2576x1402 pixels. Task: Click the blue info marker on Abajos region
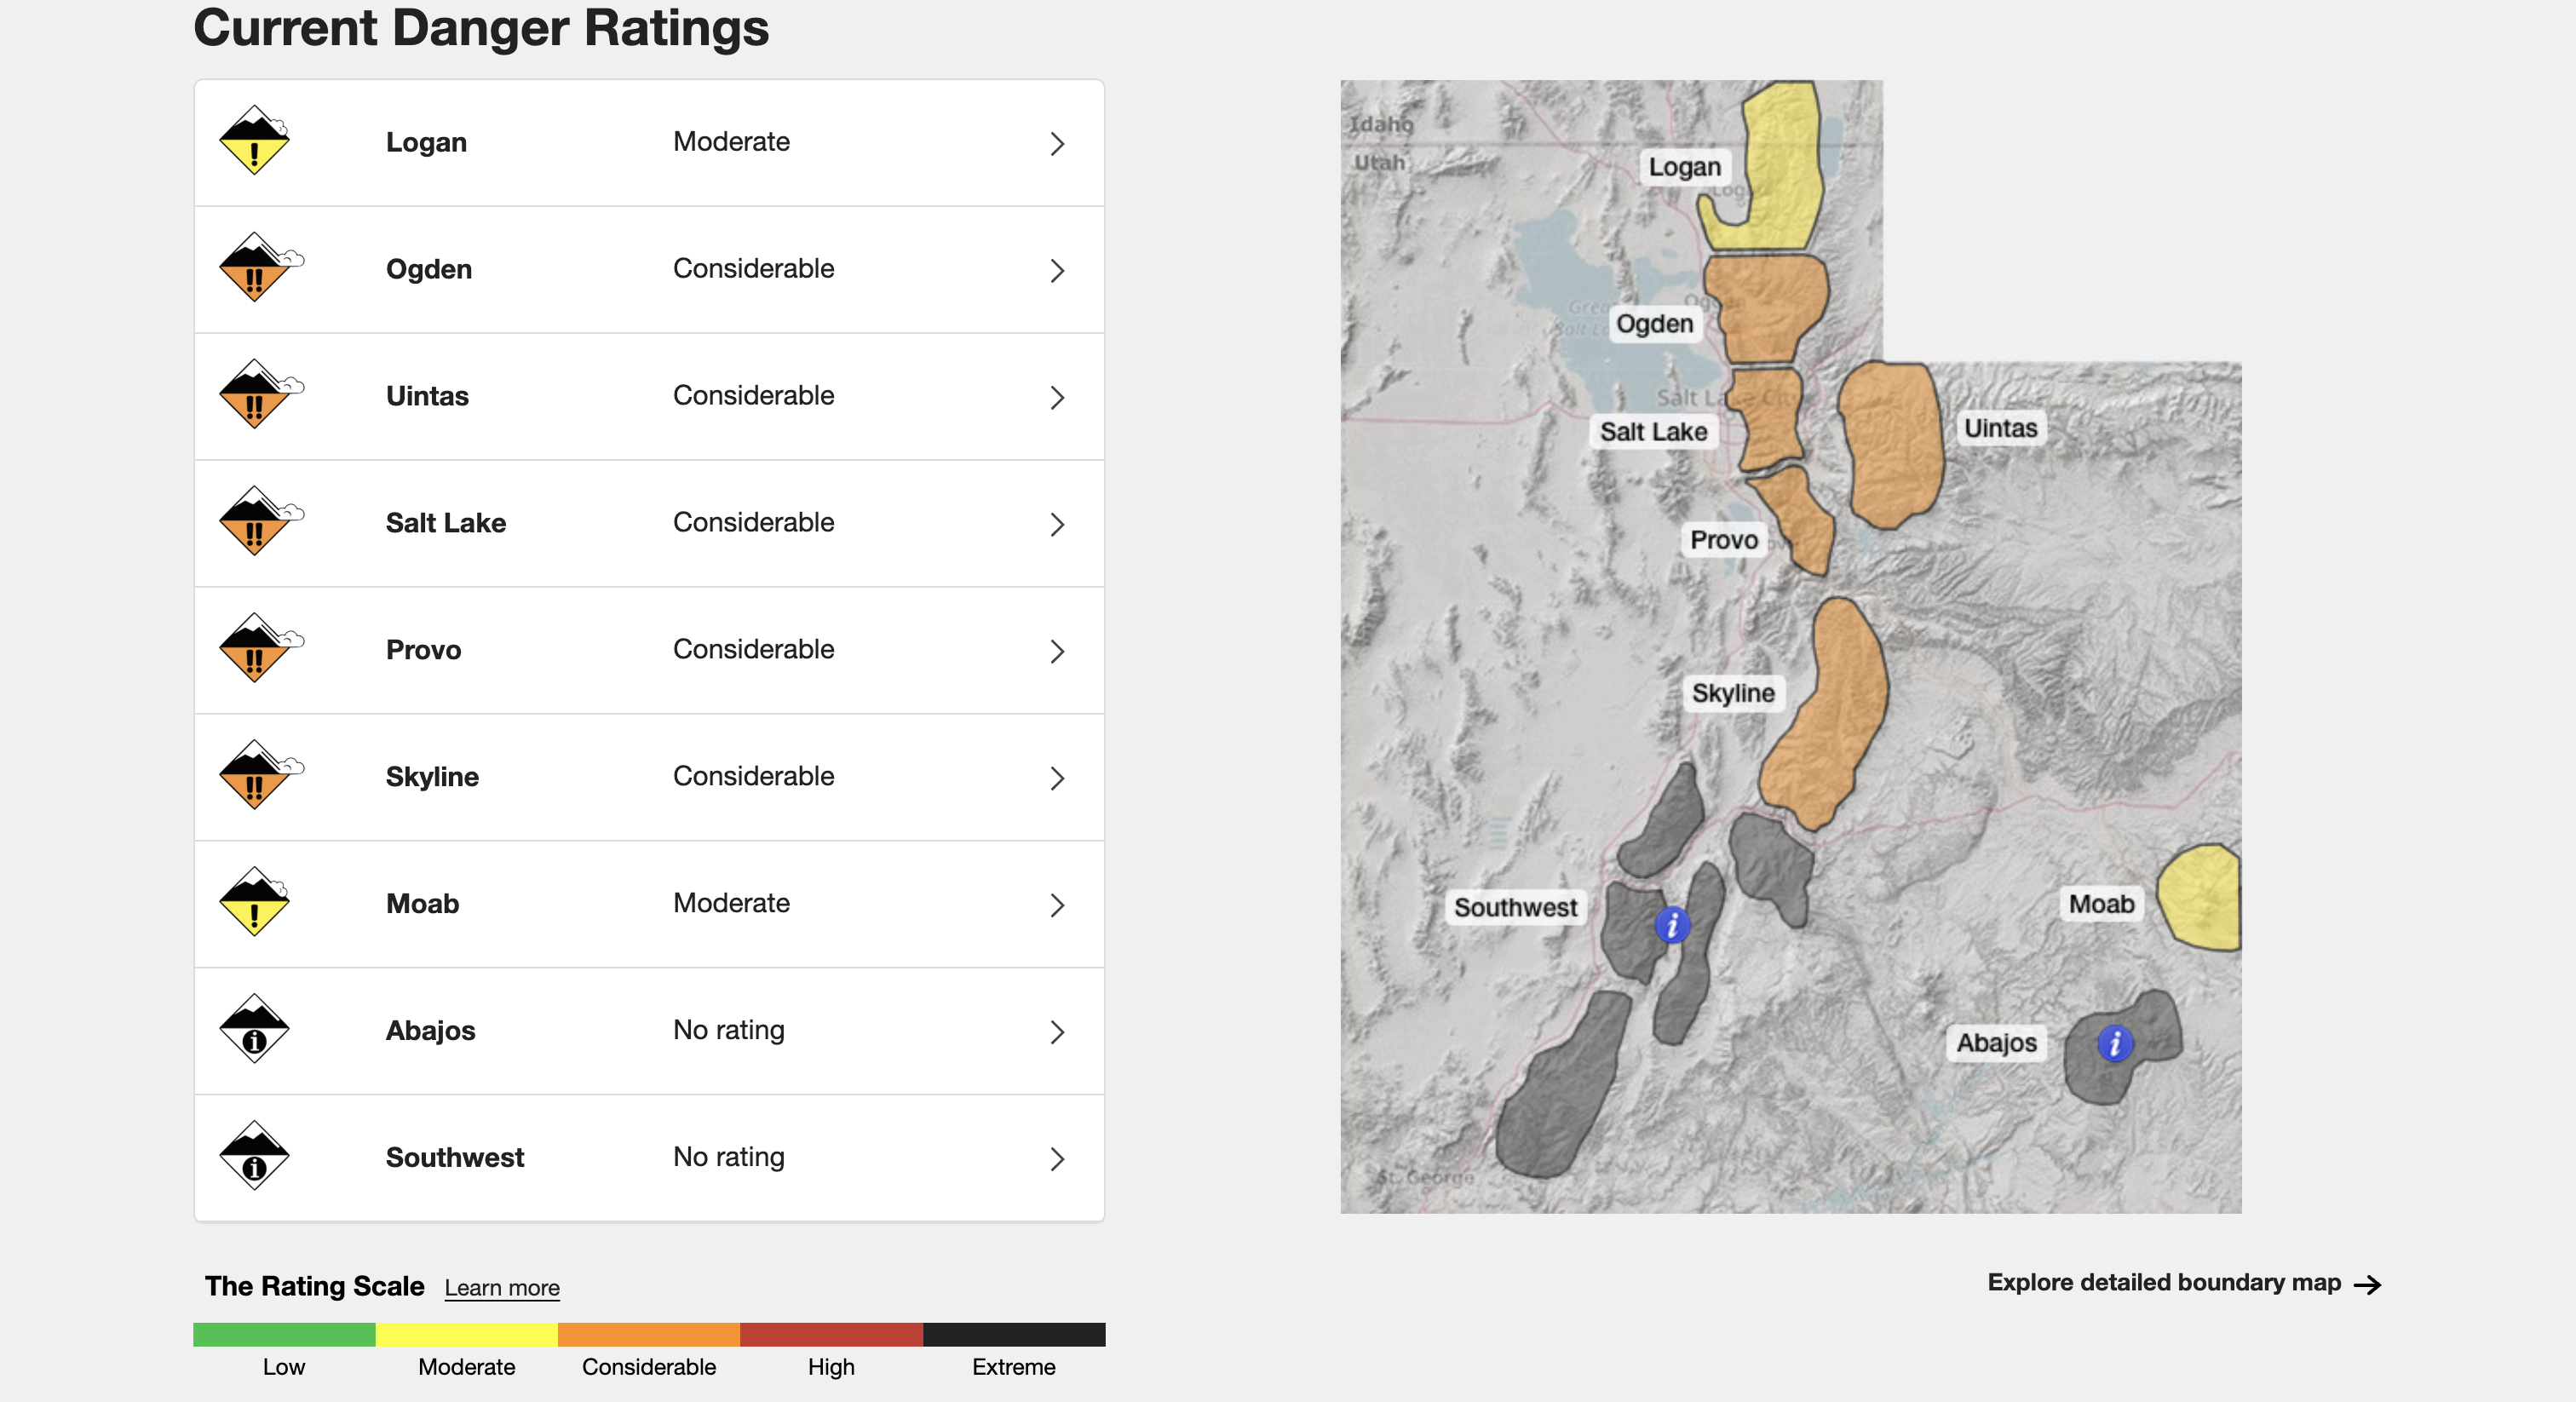pos(2114,1043)
